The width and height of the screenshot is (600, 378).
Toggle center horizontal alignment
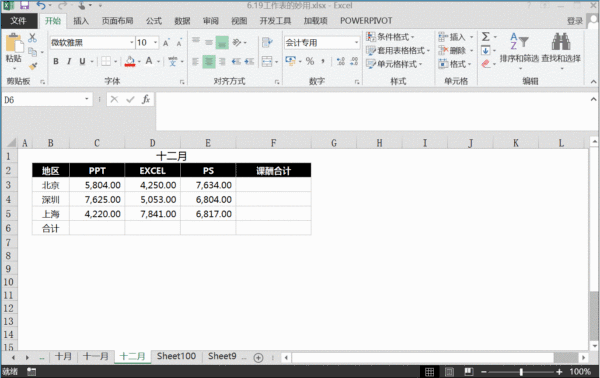tap(209, 61)
